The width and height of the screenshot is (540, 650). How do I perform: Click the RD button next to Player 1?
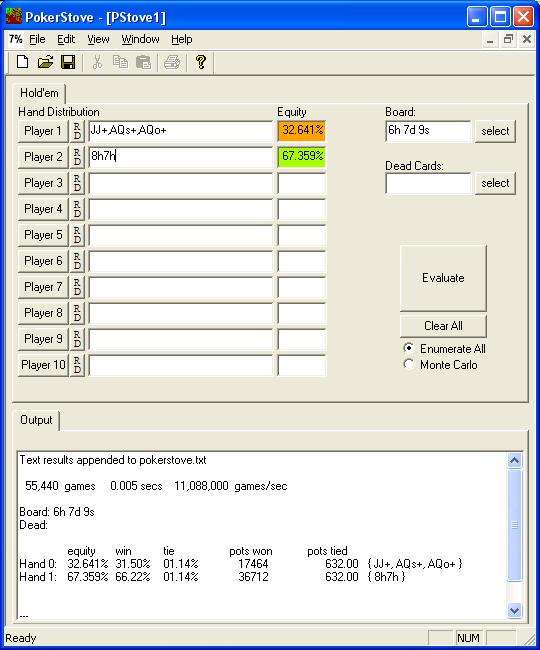point(77,131)
